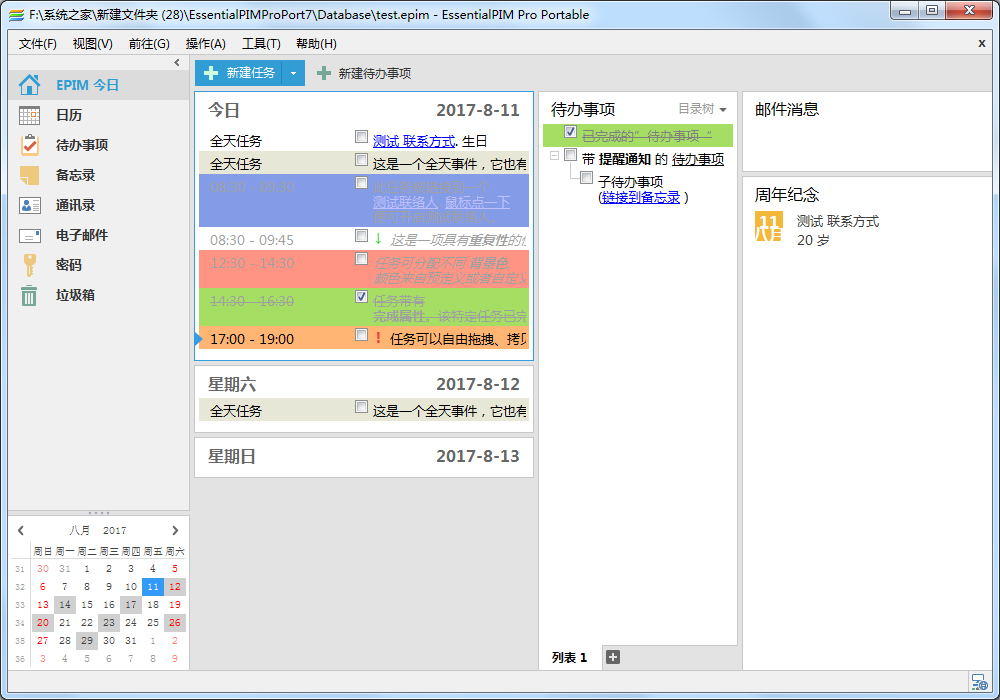
Task: Select day 11 in the mini calendar
Action: click(153, 587)
